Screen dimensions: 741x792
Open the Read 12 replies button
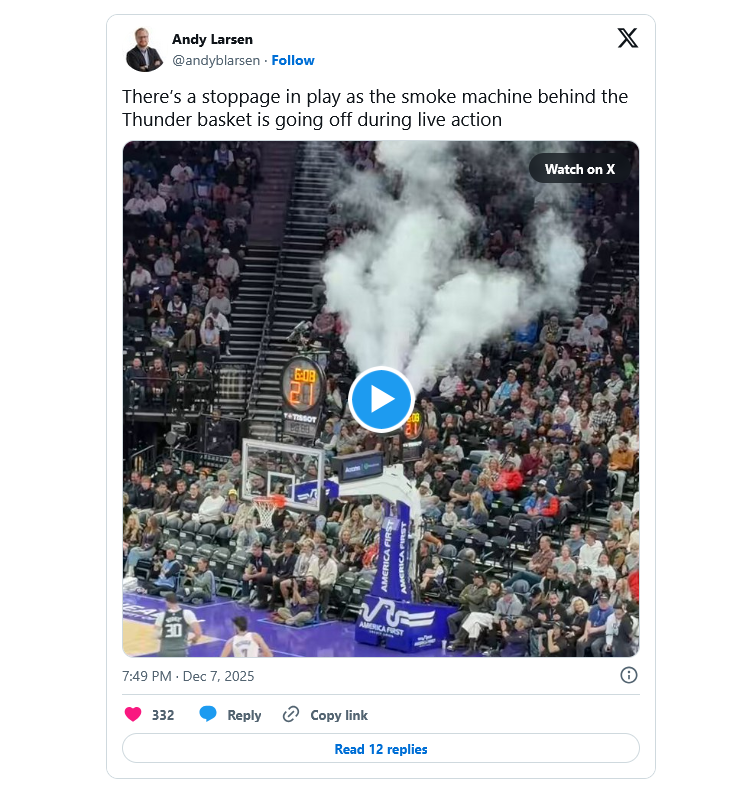380,749
